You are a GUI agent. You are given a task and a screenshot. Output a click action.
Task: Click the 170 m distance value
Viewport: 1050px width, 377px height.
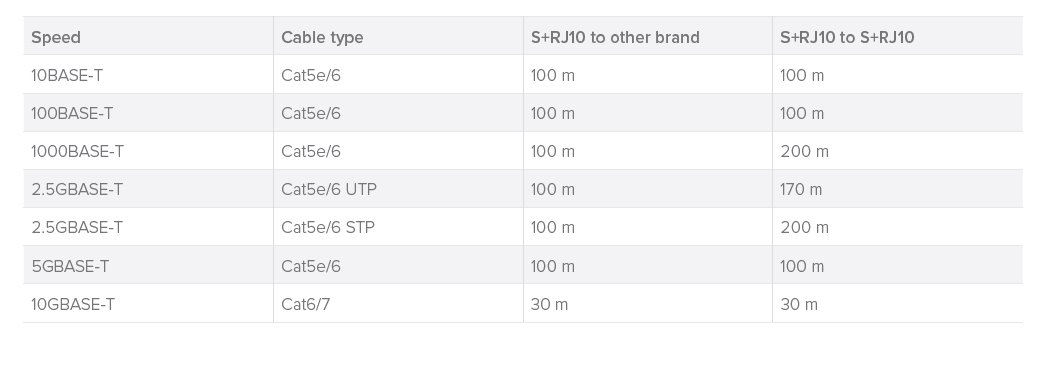[801, 190]
